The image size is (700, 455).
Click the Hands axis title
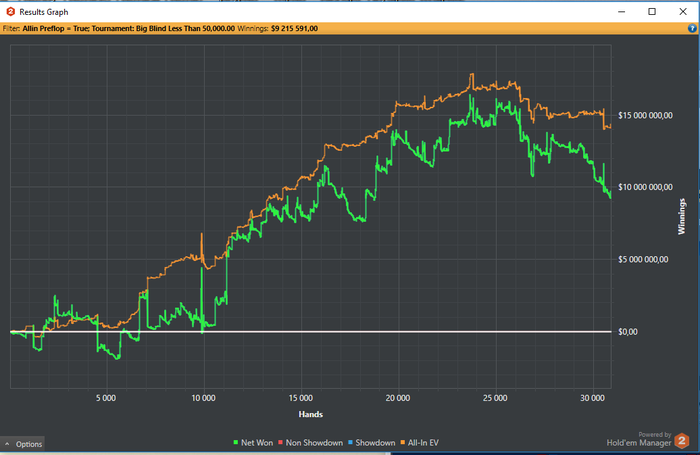click(311, 414)
